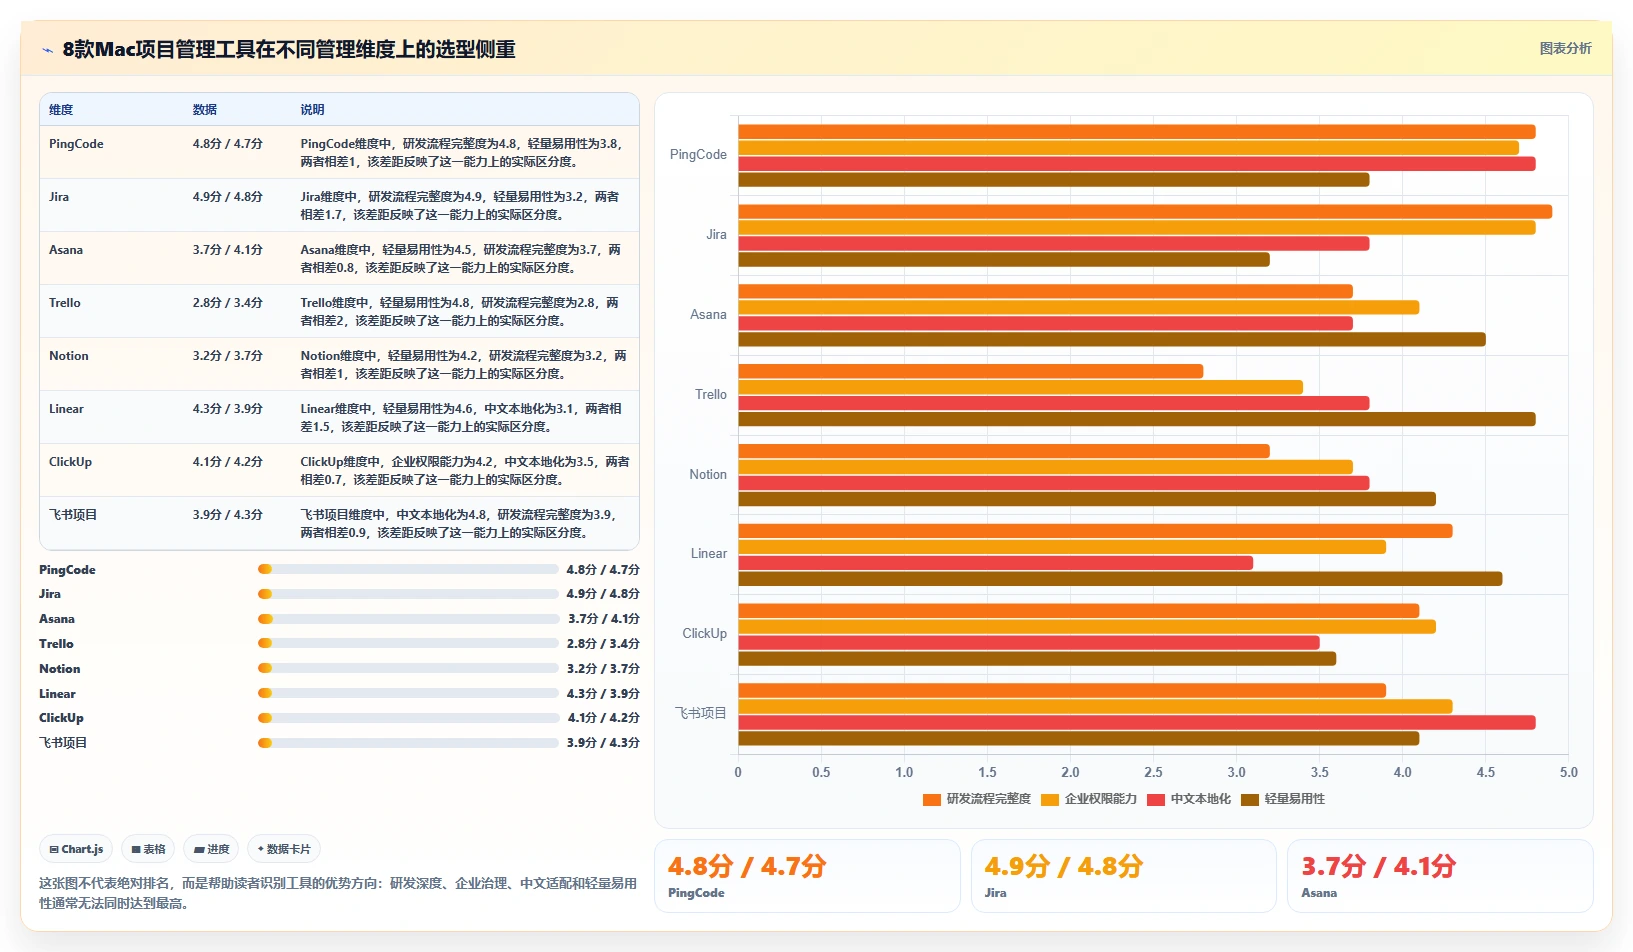Click the 图表分析 label in the header

pyautogui.click(x=1565, y=48)
